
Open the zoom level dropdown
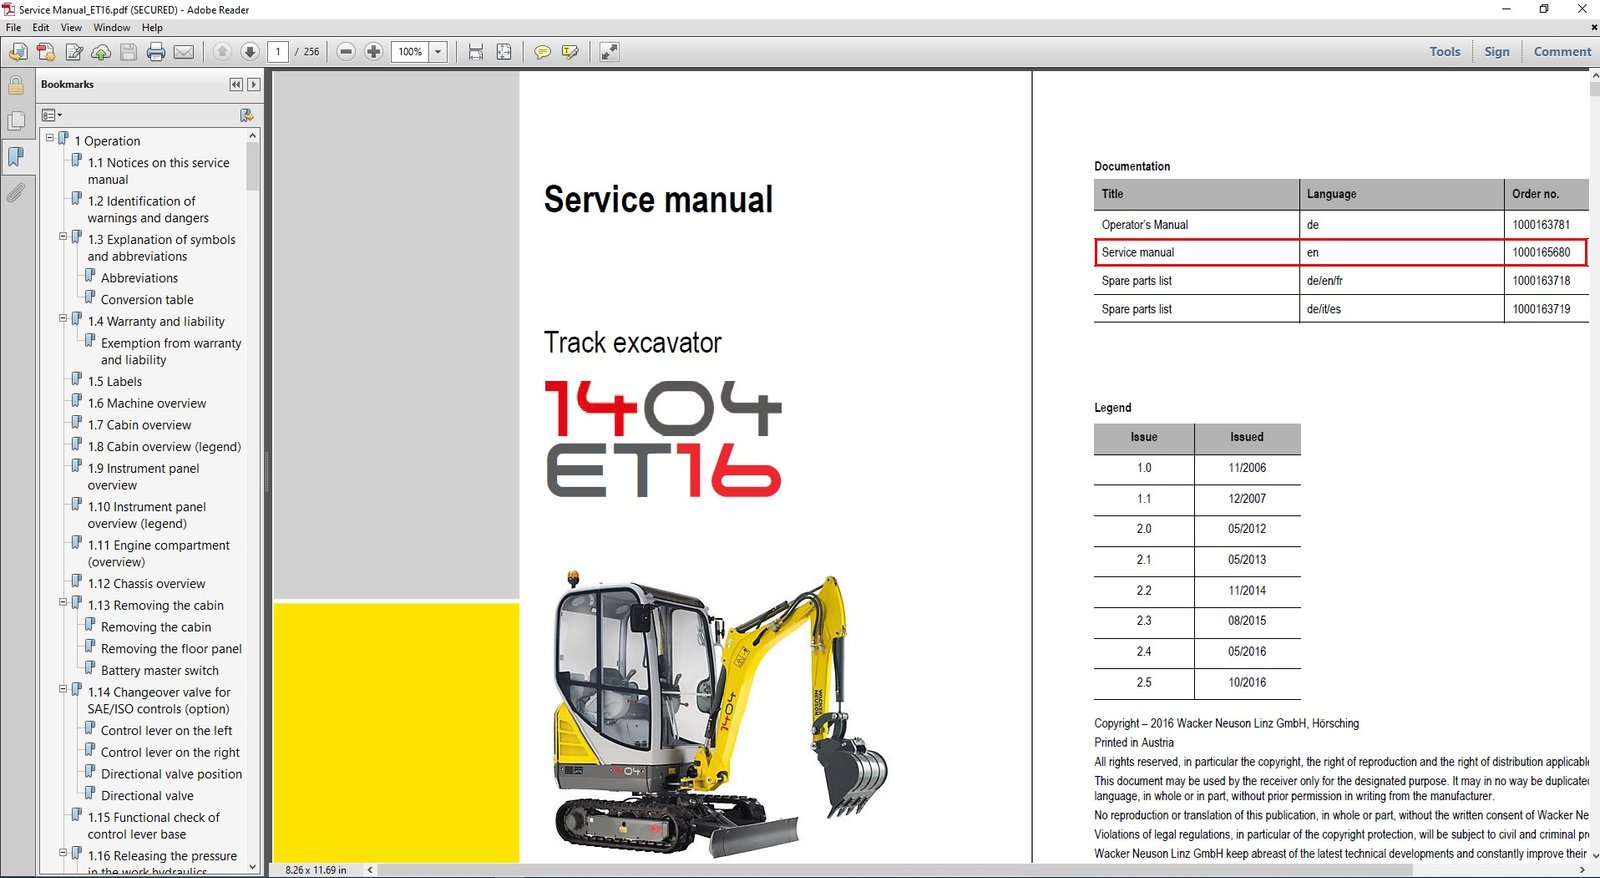coord(438,52)
